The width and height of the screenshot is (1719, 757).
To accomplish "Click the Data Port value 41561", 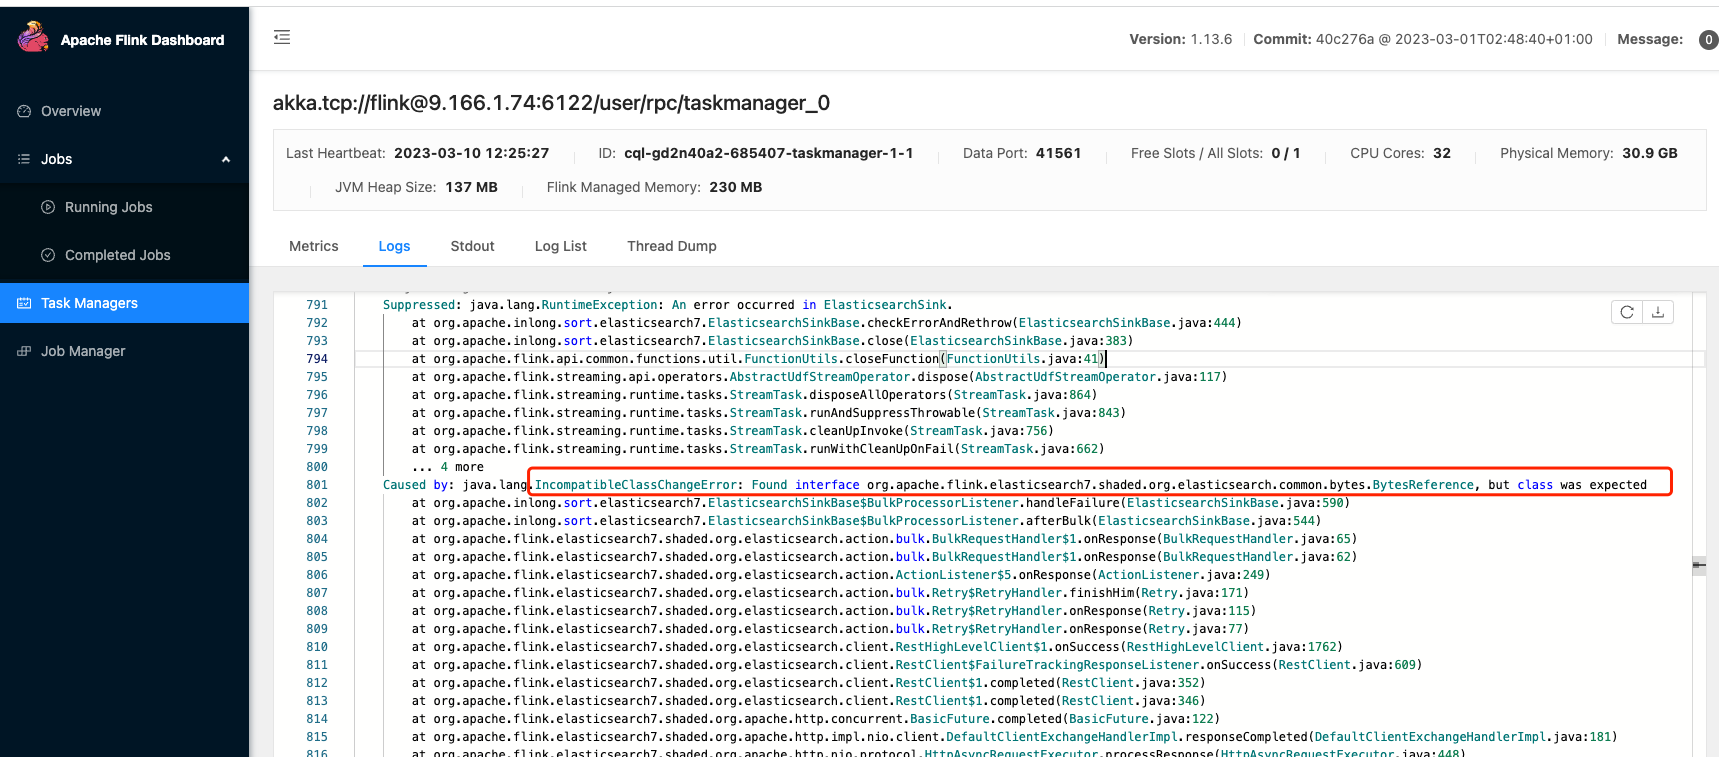I will point(1058,153).
